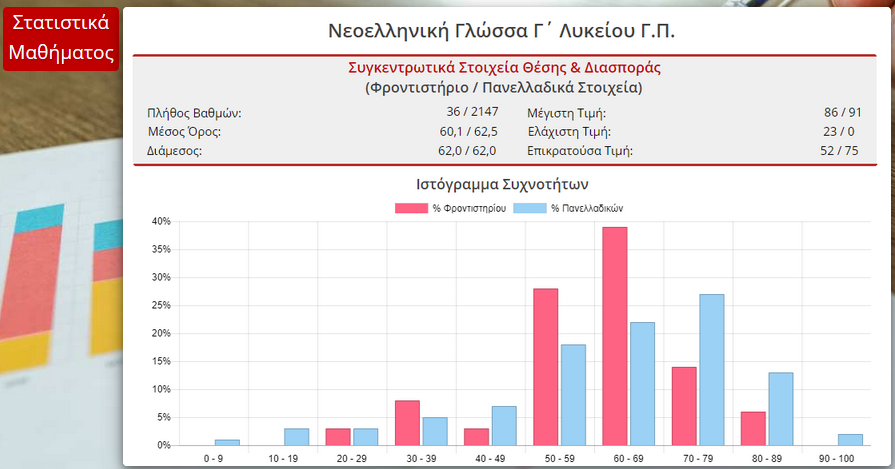The height and width of the screenshot is (469, 895).
Task: Click the Νεοελληνική Γλώσσα Γ΄ Λυκείου heading
Action: click(x=502, y=31)
